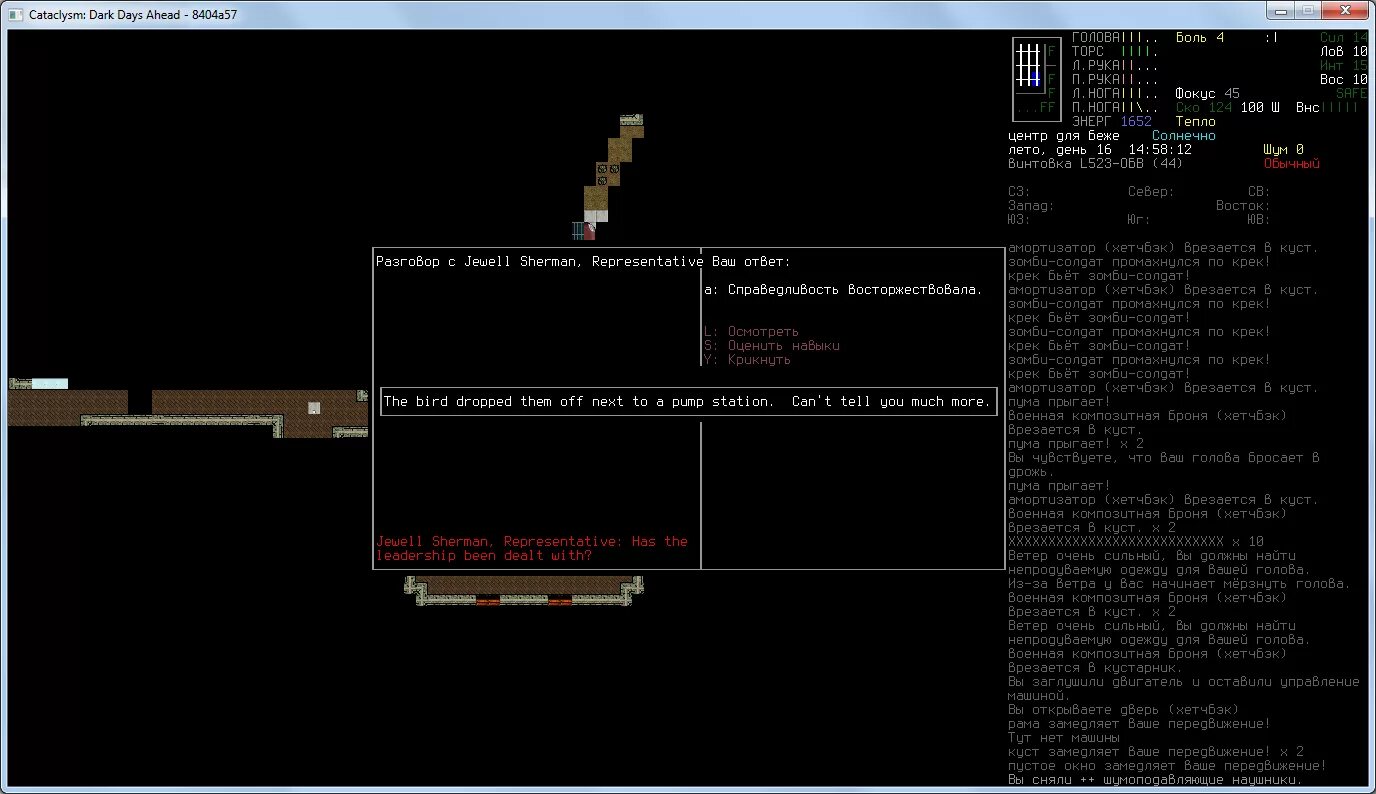Image resolution: width=1376 pixels, height=794 pixels.
Task: Click the 'Юг:' compass label
Action: [x=1140, y=220]
